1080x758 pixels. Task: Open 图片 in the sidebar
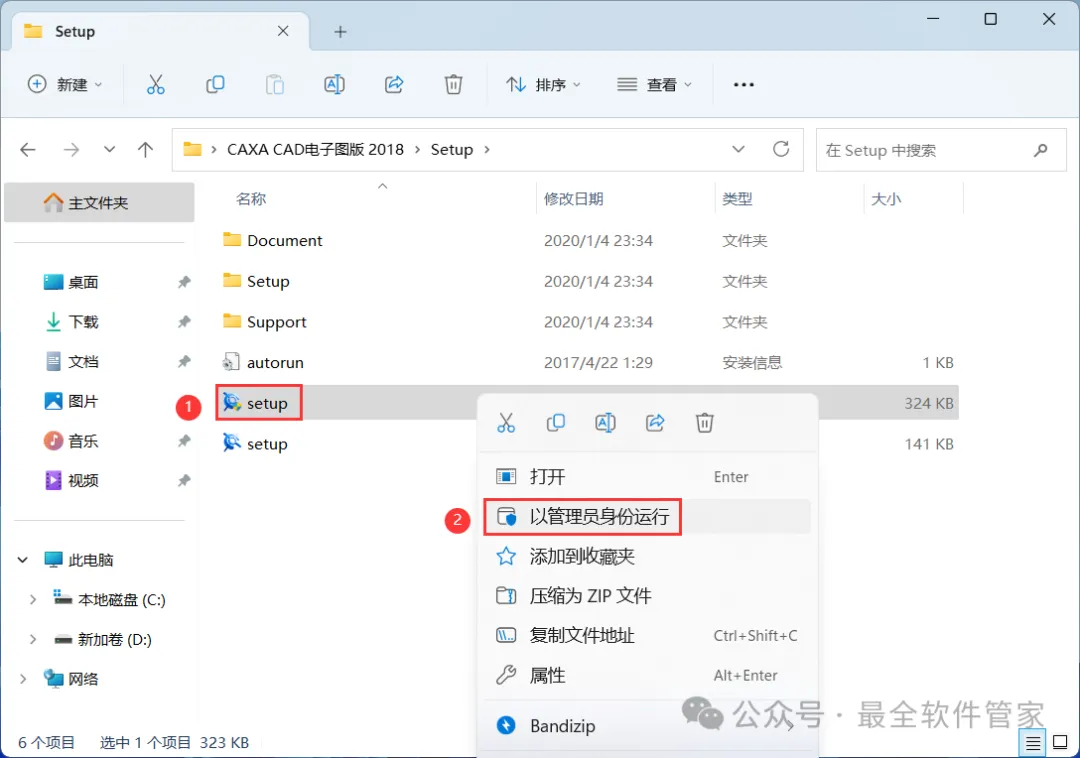coord(83,401)
